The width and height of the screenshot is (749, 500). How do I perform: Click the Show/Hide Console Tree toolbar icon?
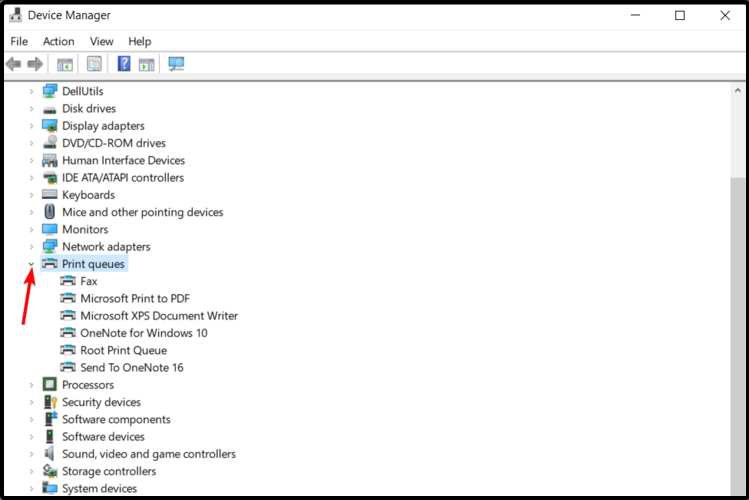click(64, 64)
